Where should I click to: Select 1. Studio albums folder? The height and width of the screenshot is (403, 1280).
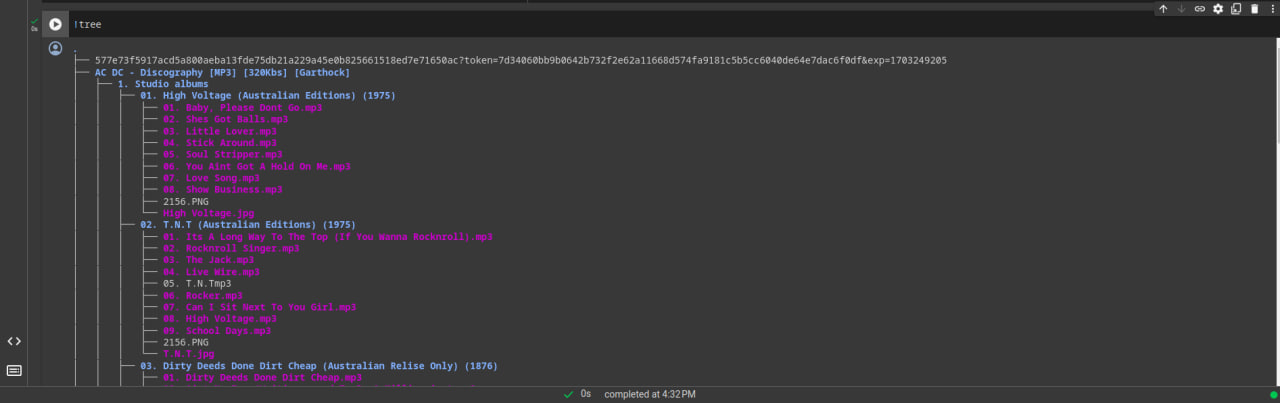tap(163, 84)
